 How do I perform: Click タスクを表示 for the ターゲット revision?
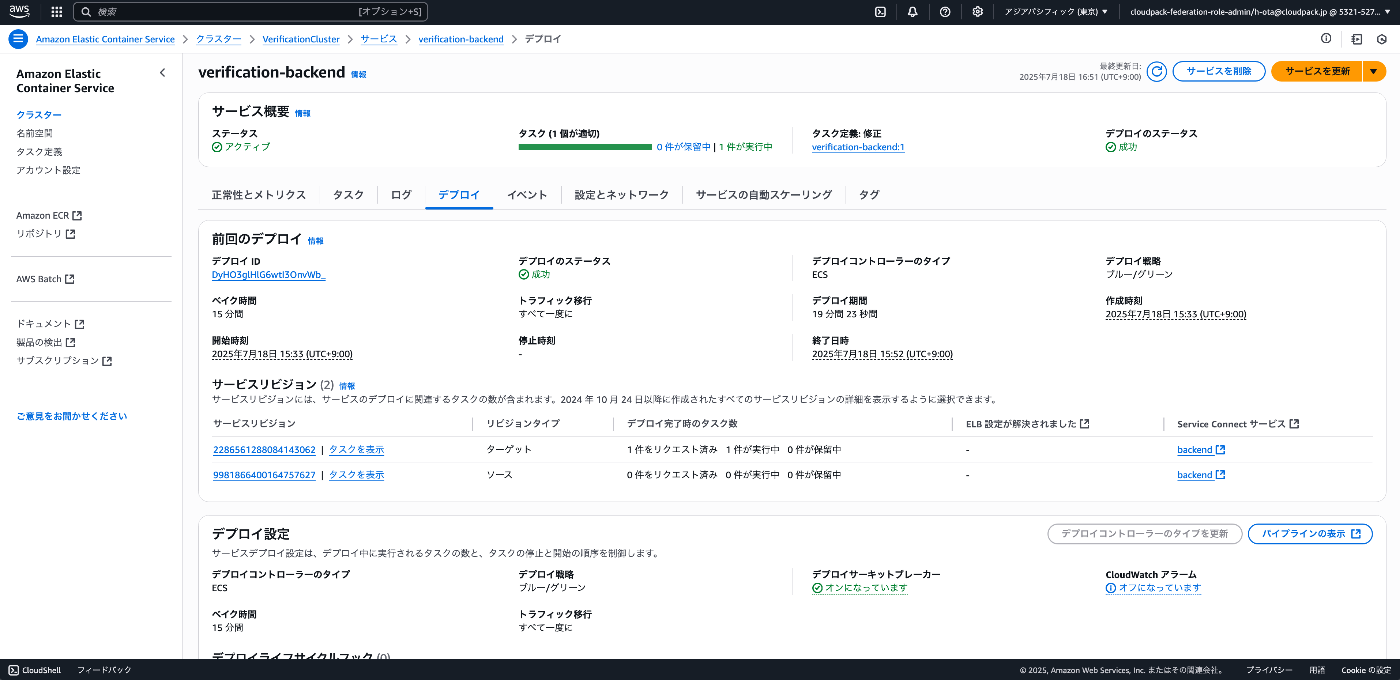pyautogui.click(x=356, y=450)
